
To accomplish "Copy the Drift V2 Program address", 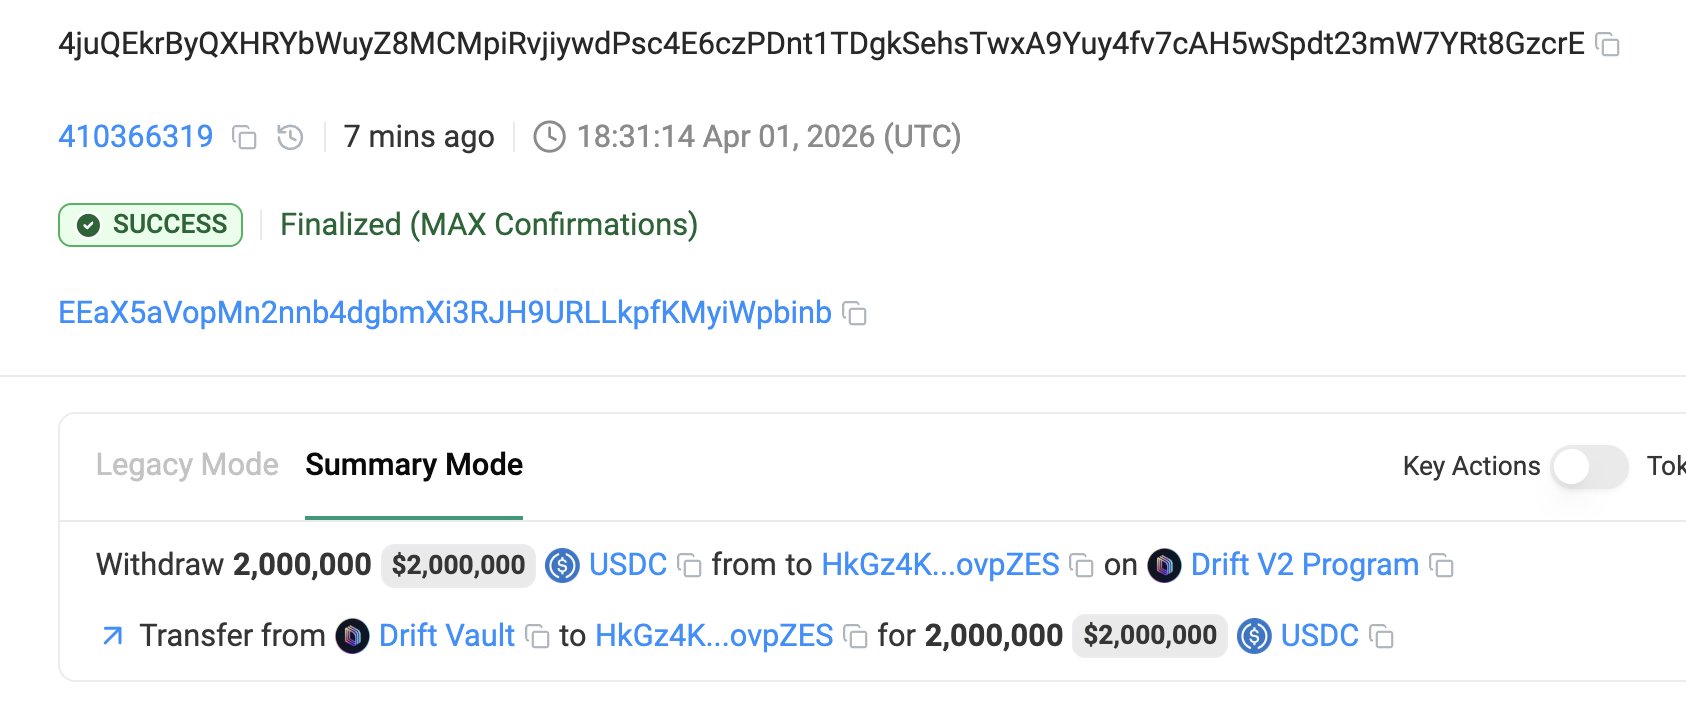I will click(1441, 566).
